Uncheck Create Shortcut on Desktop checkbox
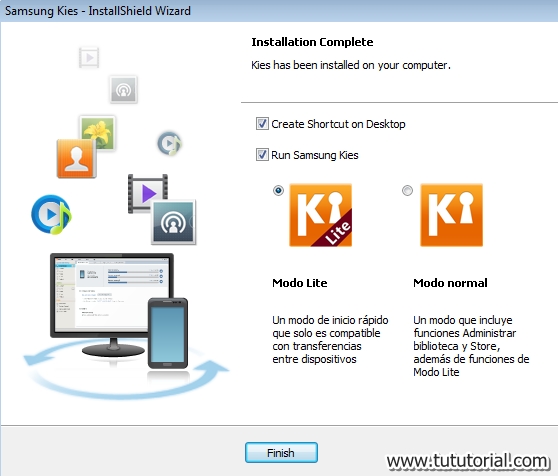The width and height of the screenshot is (558, 476). [262, 124]
